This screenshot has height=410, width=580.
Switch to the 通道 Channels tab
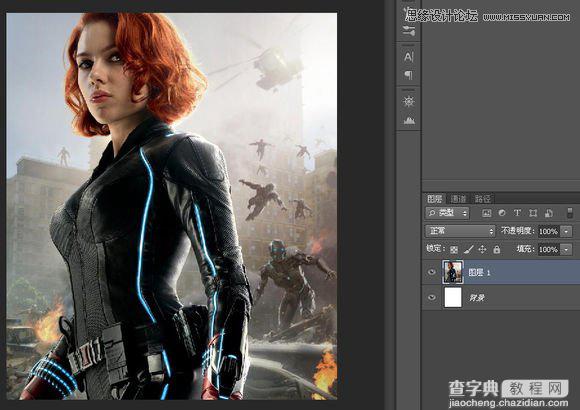tap(458, 199)
